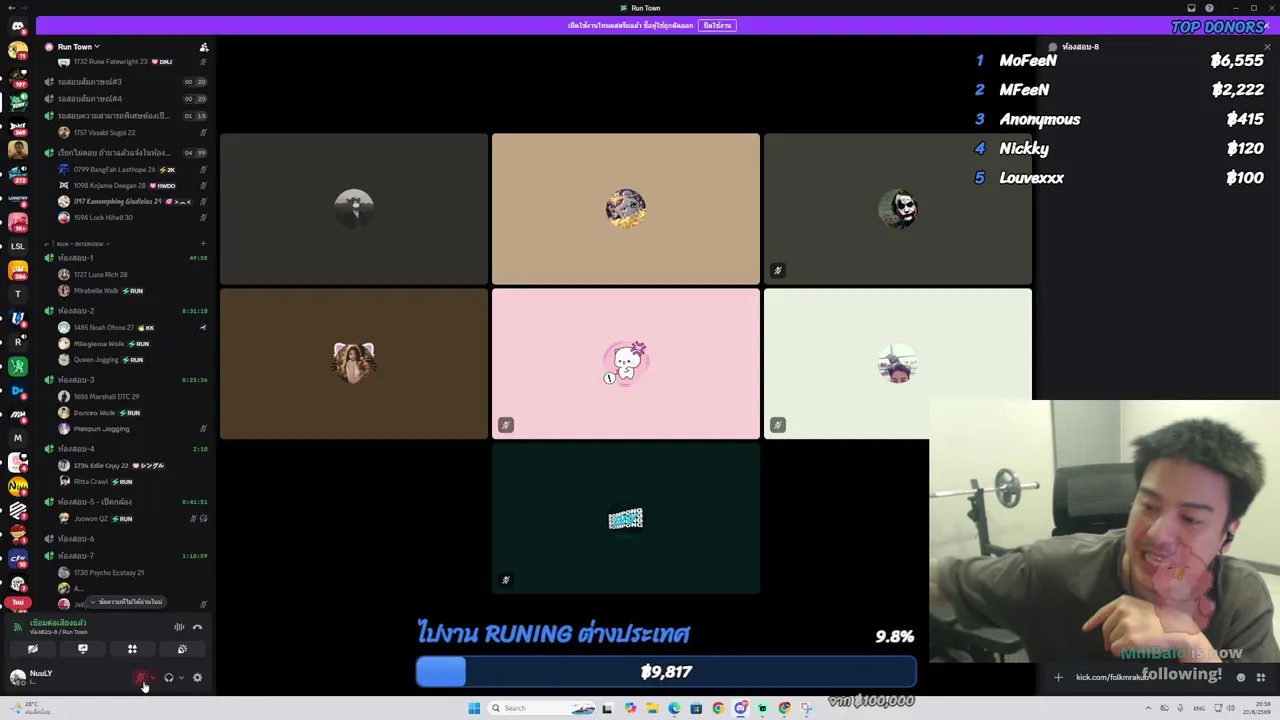Open taskbar clock and date

(1255, 708)
